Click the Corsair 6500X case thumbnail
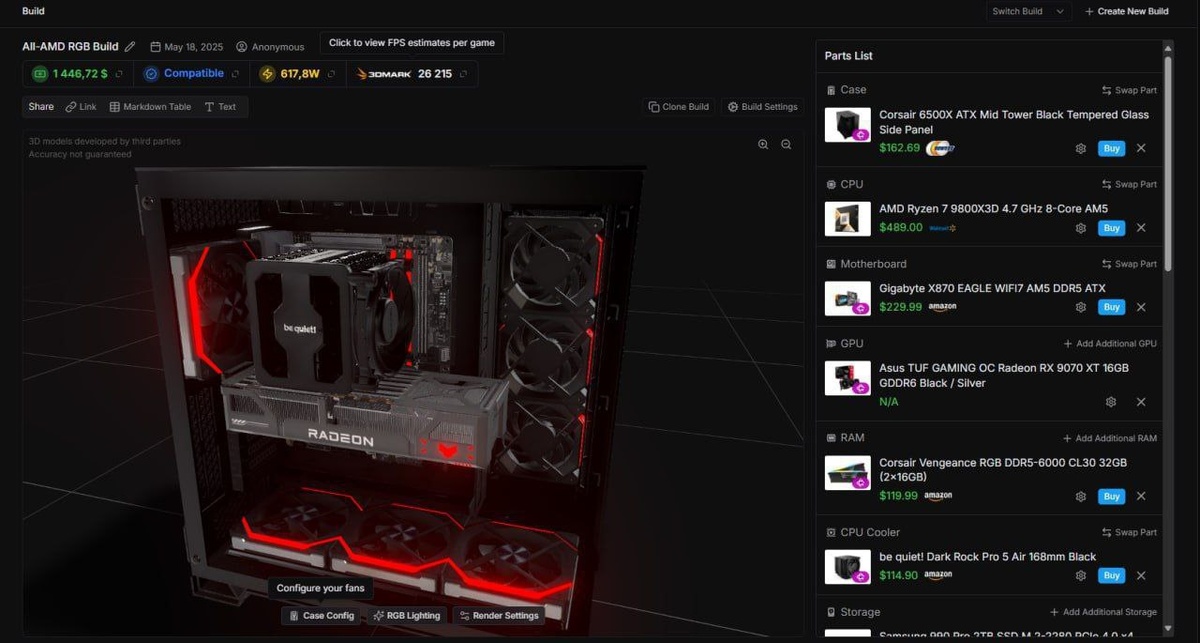 (847, 125)
